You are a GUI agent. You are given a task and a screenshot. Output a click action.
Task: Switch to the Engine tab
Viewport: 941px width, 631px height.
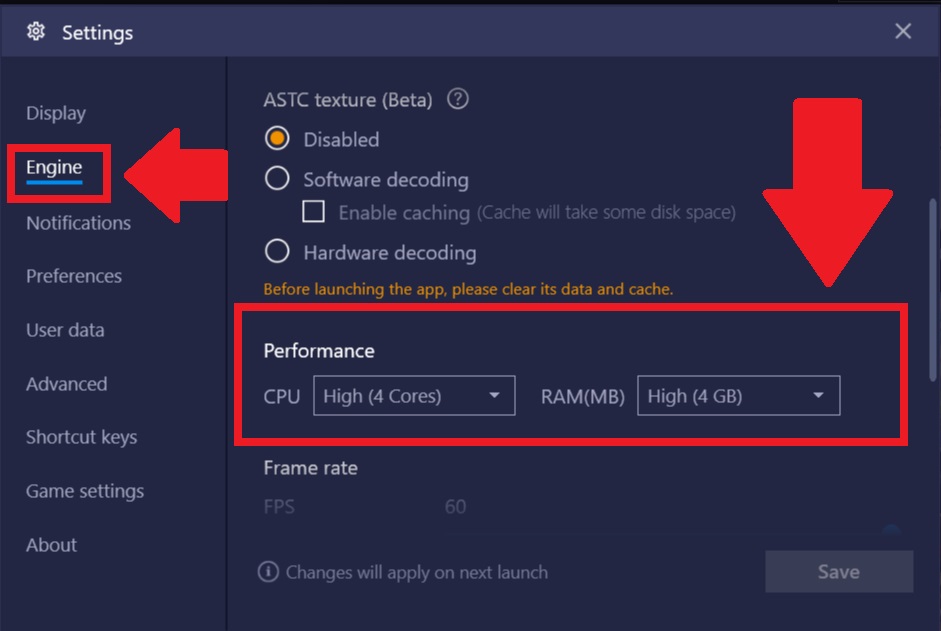coord(54,168)
